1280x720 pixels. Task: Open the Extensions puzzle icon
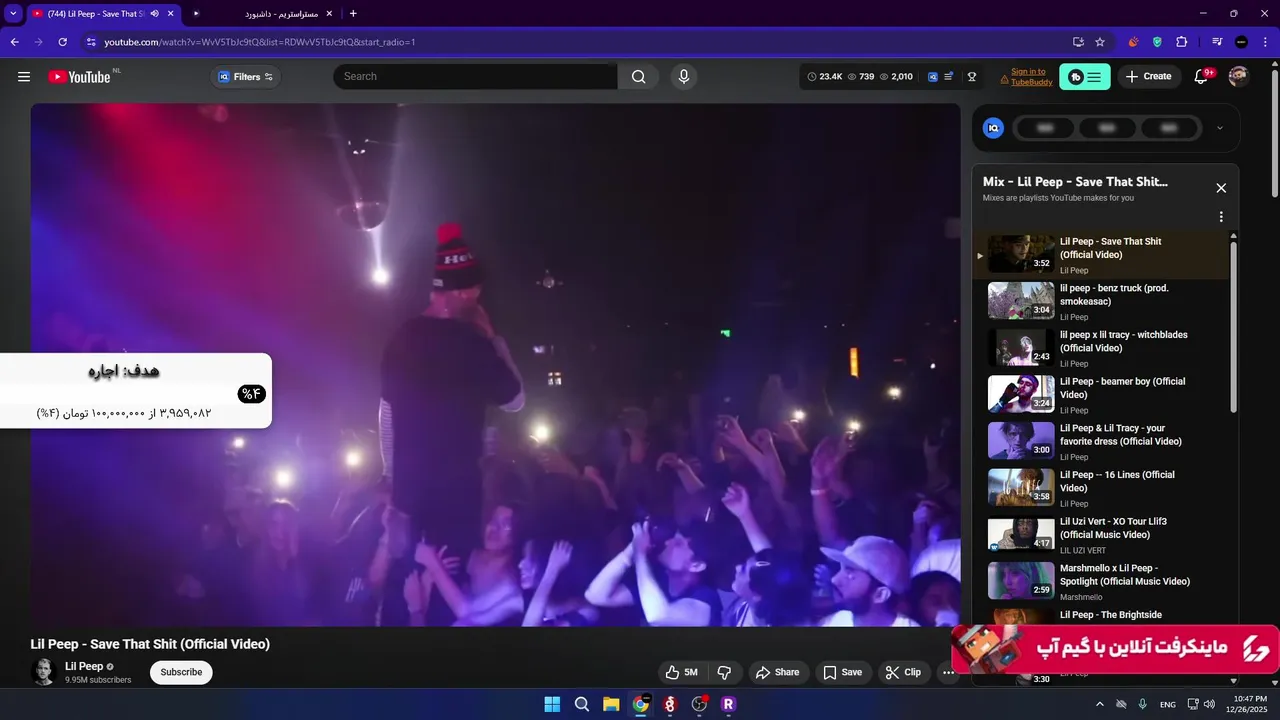pyautogui.click(x=1182, y=42)
